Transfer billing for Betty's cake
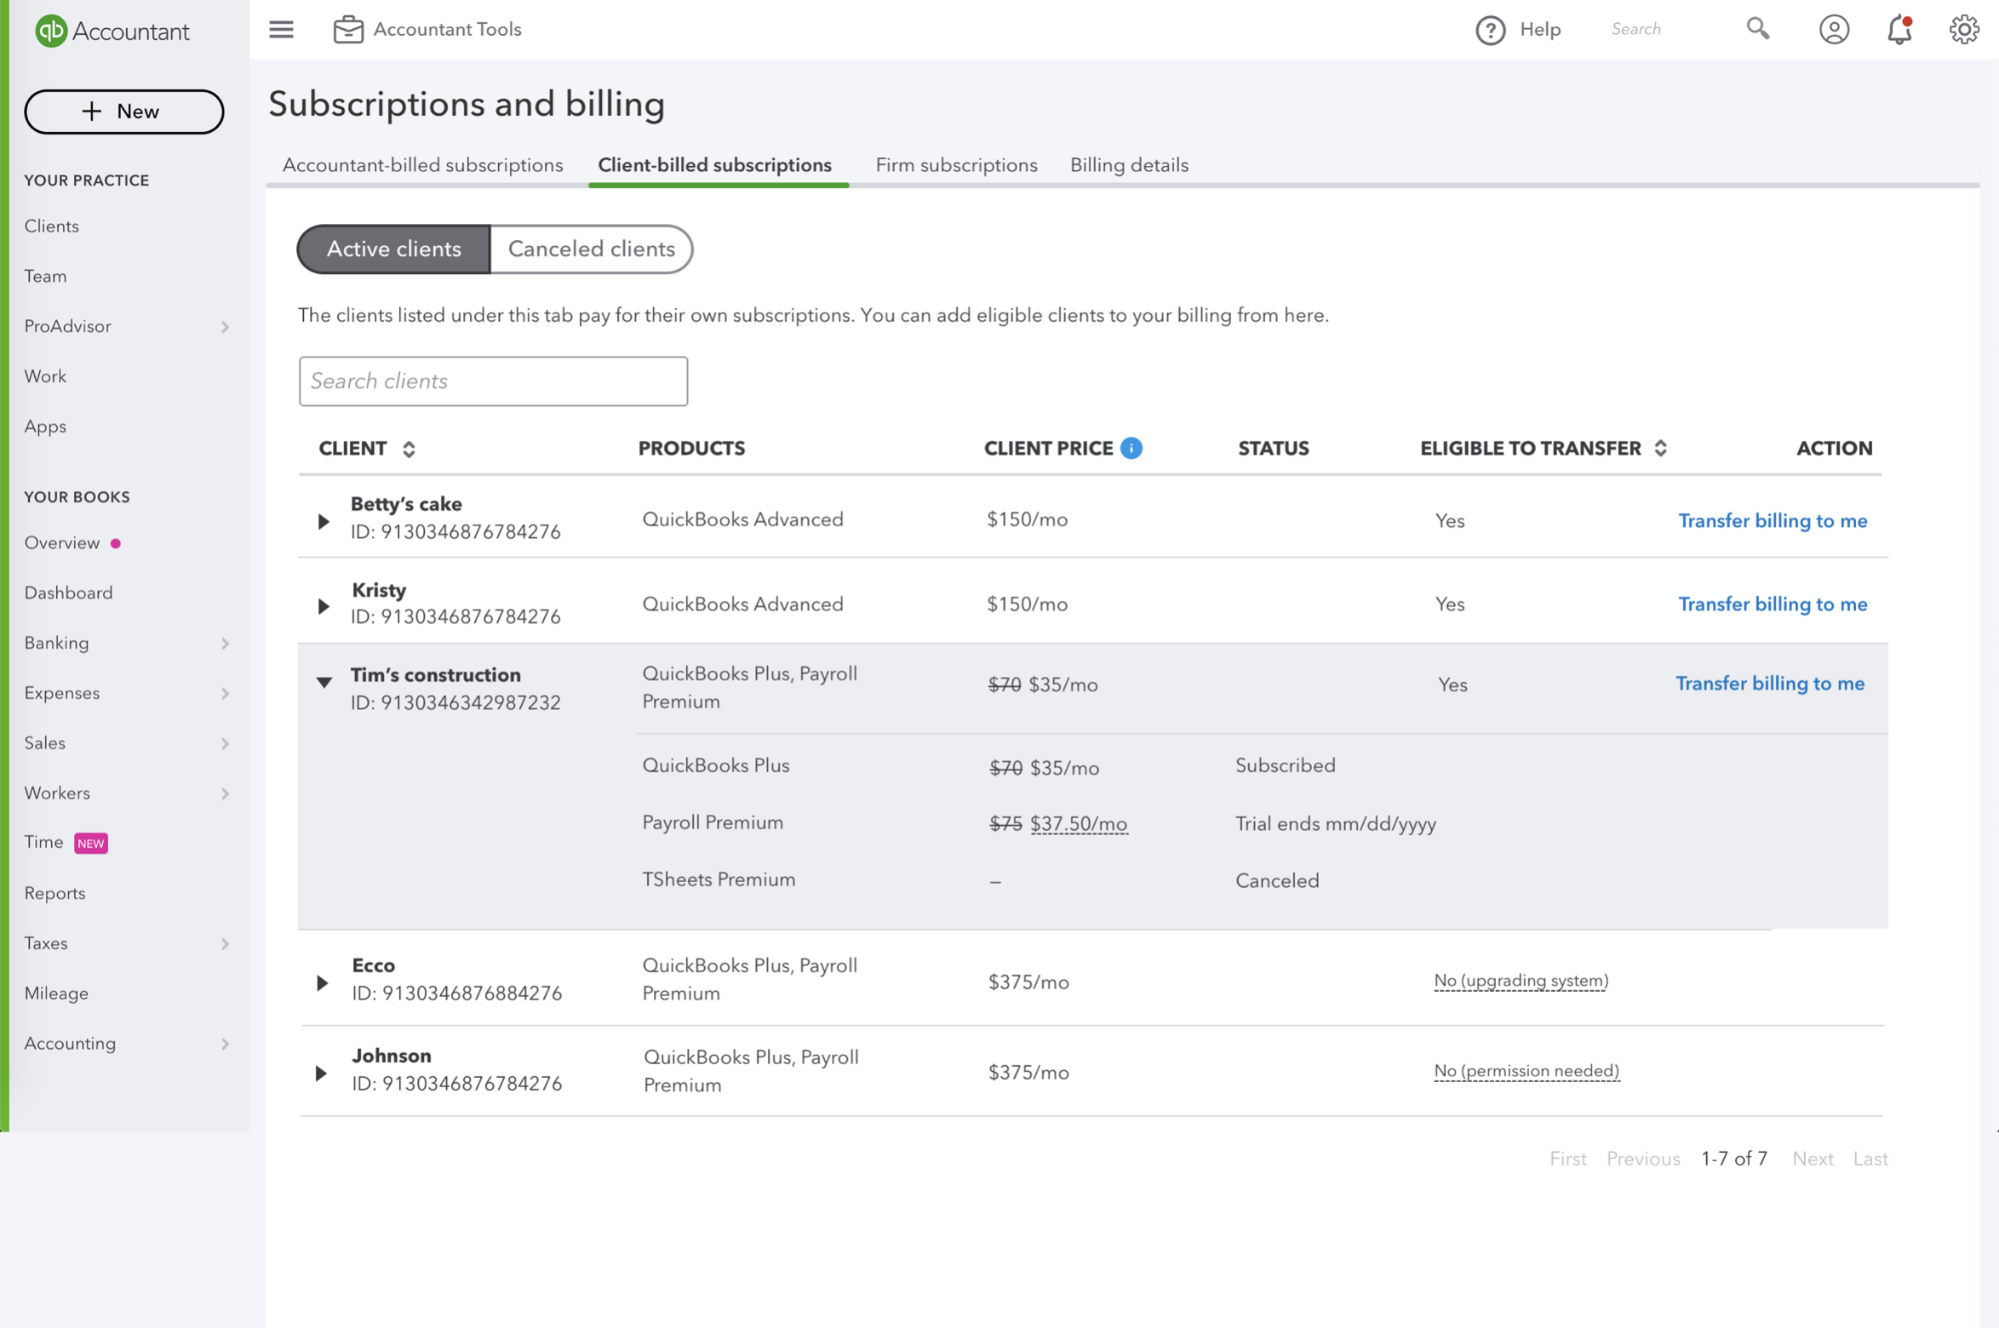1999x1329 pixels. (x=1772, y=521)
